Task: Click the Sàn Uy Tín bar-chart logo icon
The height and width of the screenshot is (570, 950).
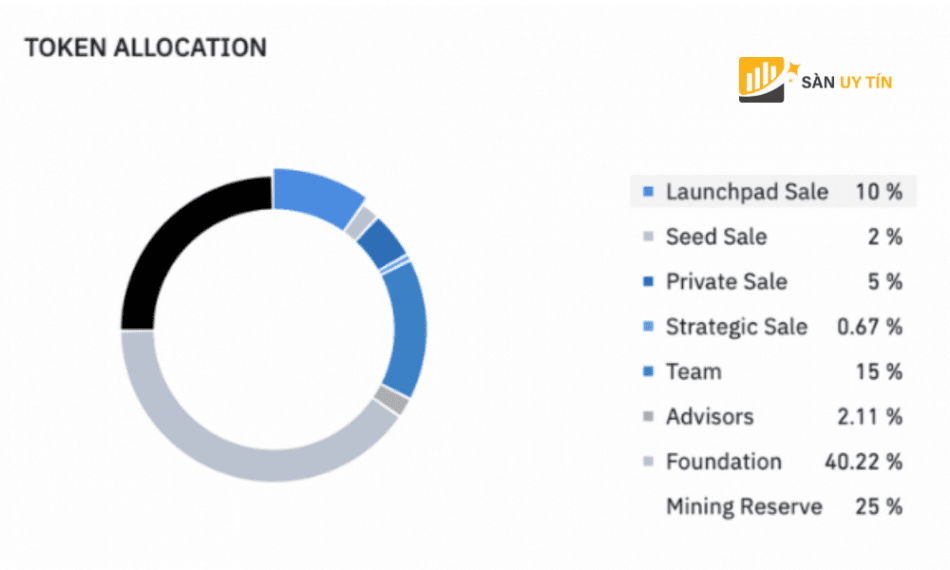Action: point(764,78)
